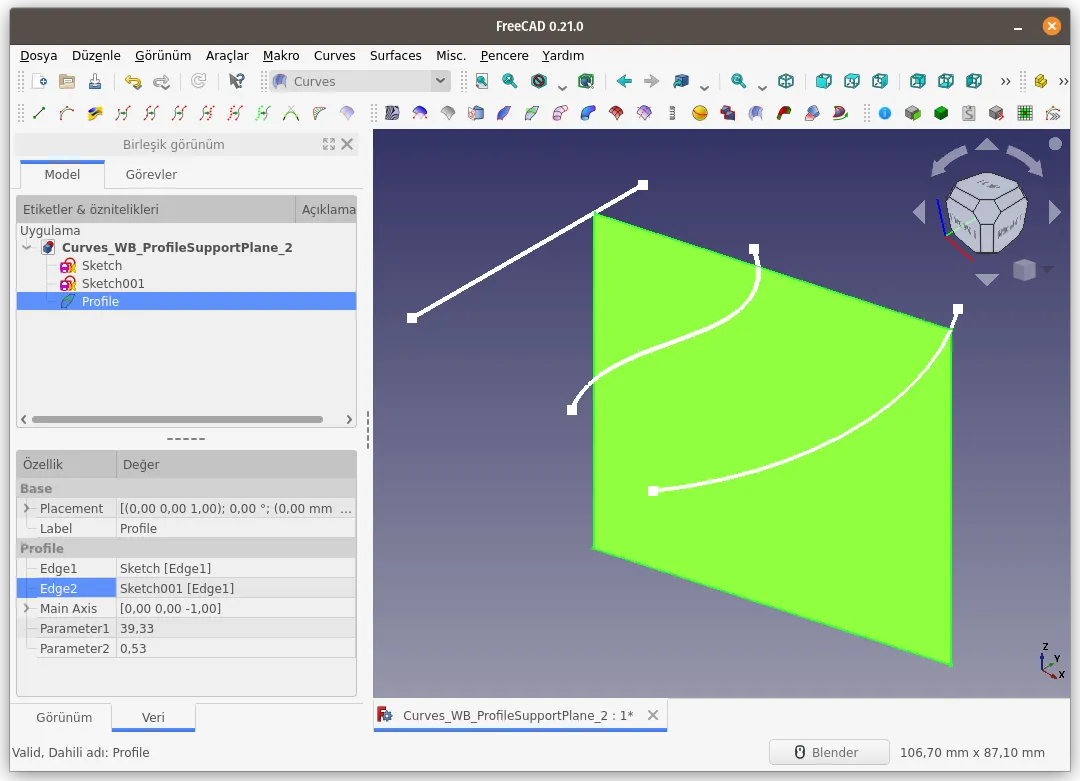Open the Düzenle menu
The width and height of the screenshot is (1080, 781).
96,56
